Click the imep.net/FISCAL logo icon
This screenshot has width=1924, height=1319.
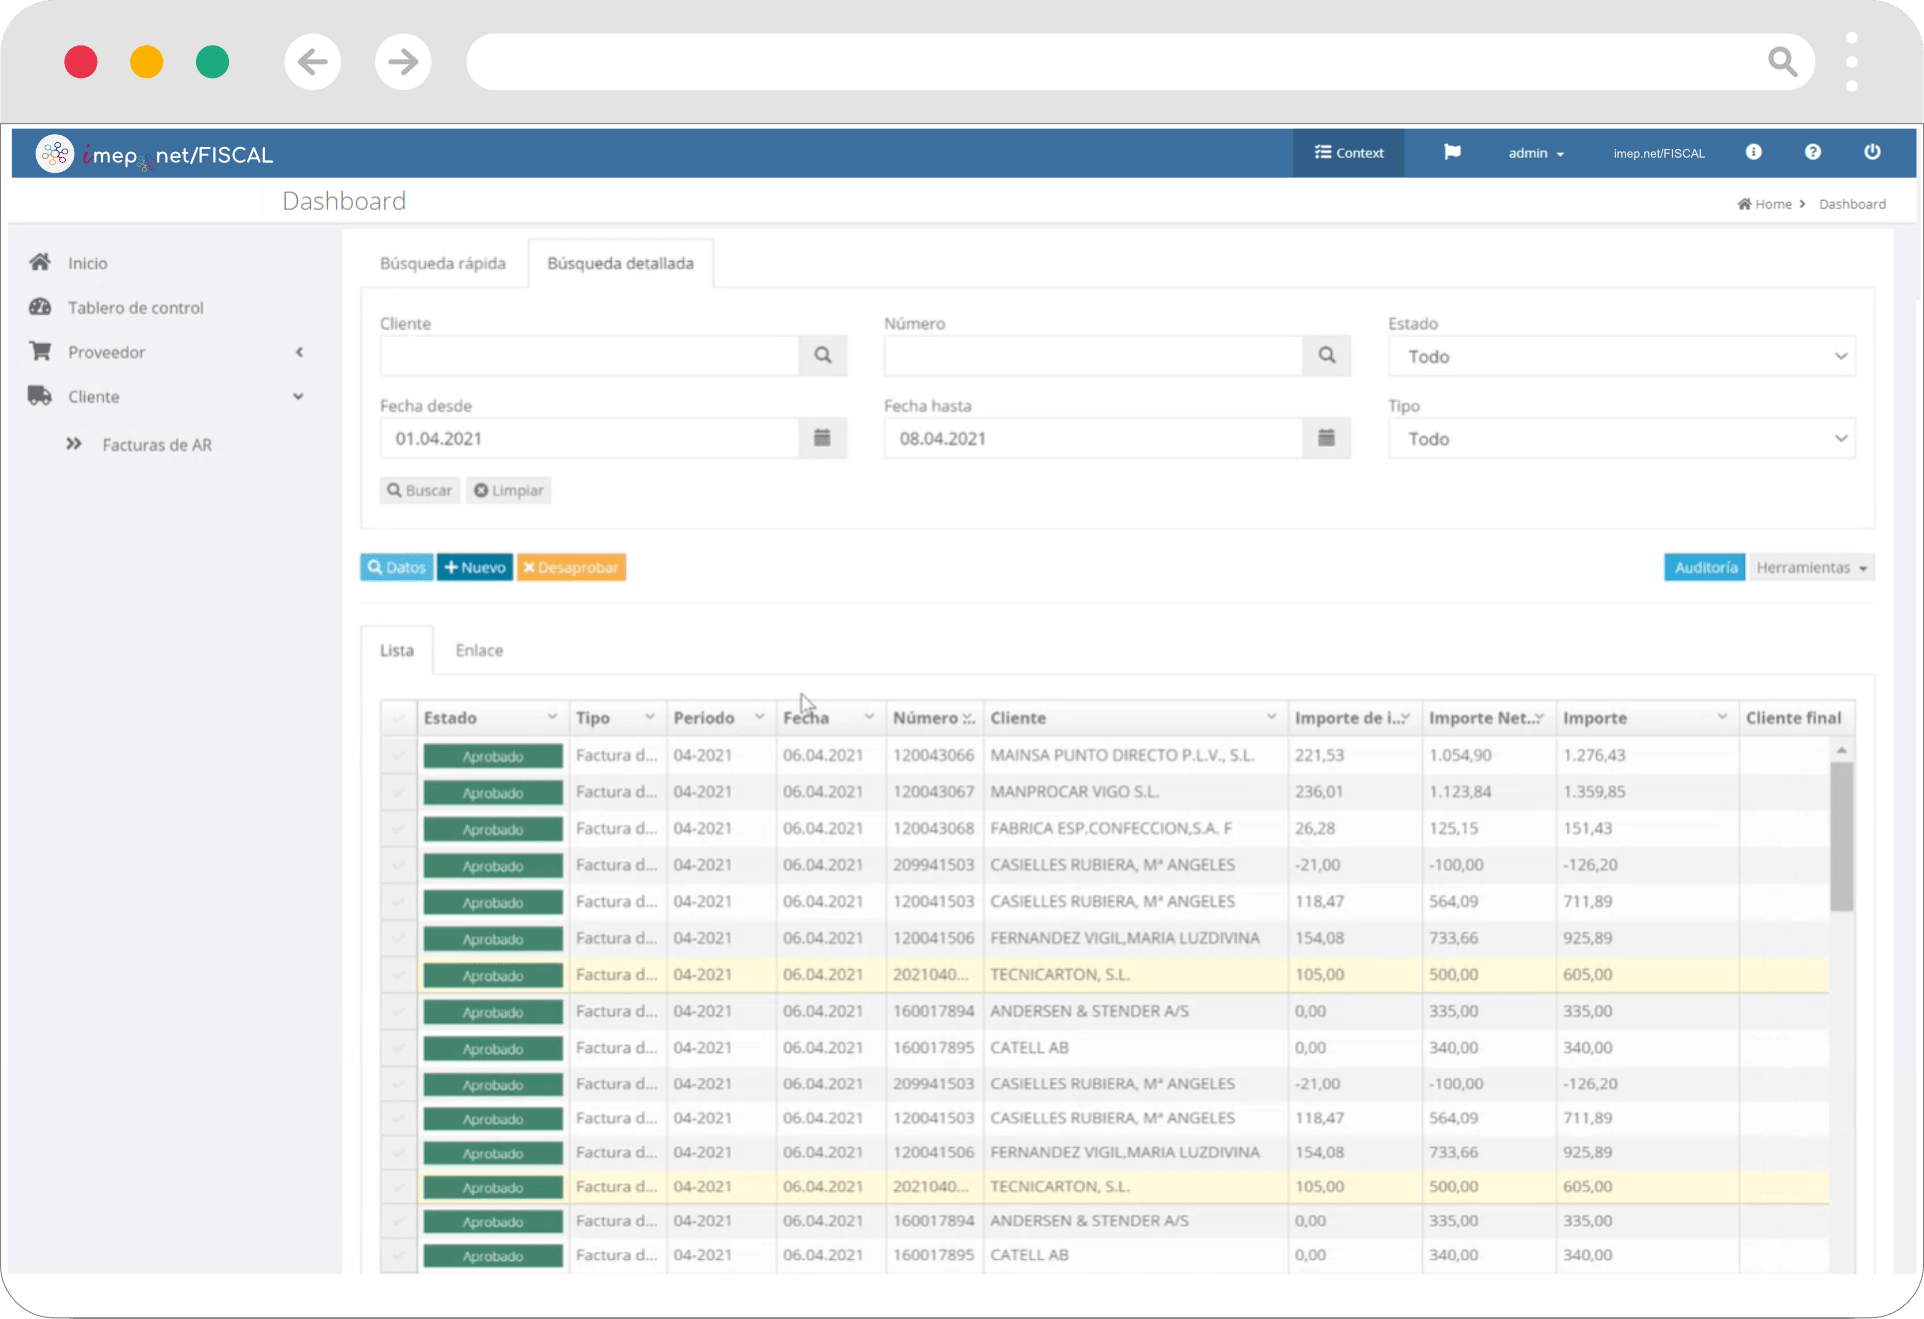(55, 154)
